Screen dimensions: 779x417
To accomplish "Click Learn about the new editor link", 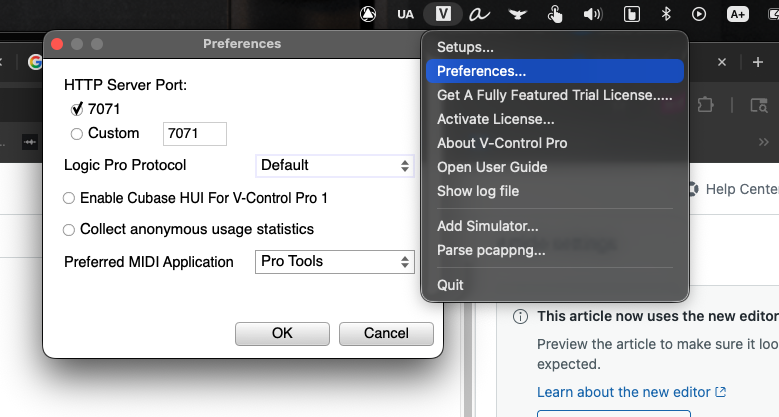I will click(x=624, y=392).
